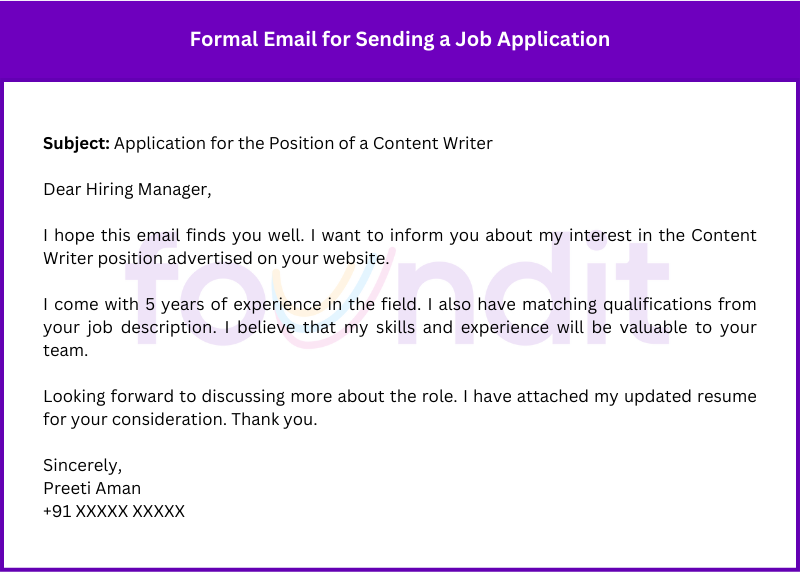Image resolution: width=800 pixels, height=572 pixels.
Task: Click the word 'team.' ending second paragraph
Action: pos(66,350)
